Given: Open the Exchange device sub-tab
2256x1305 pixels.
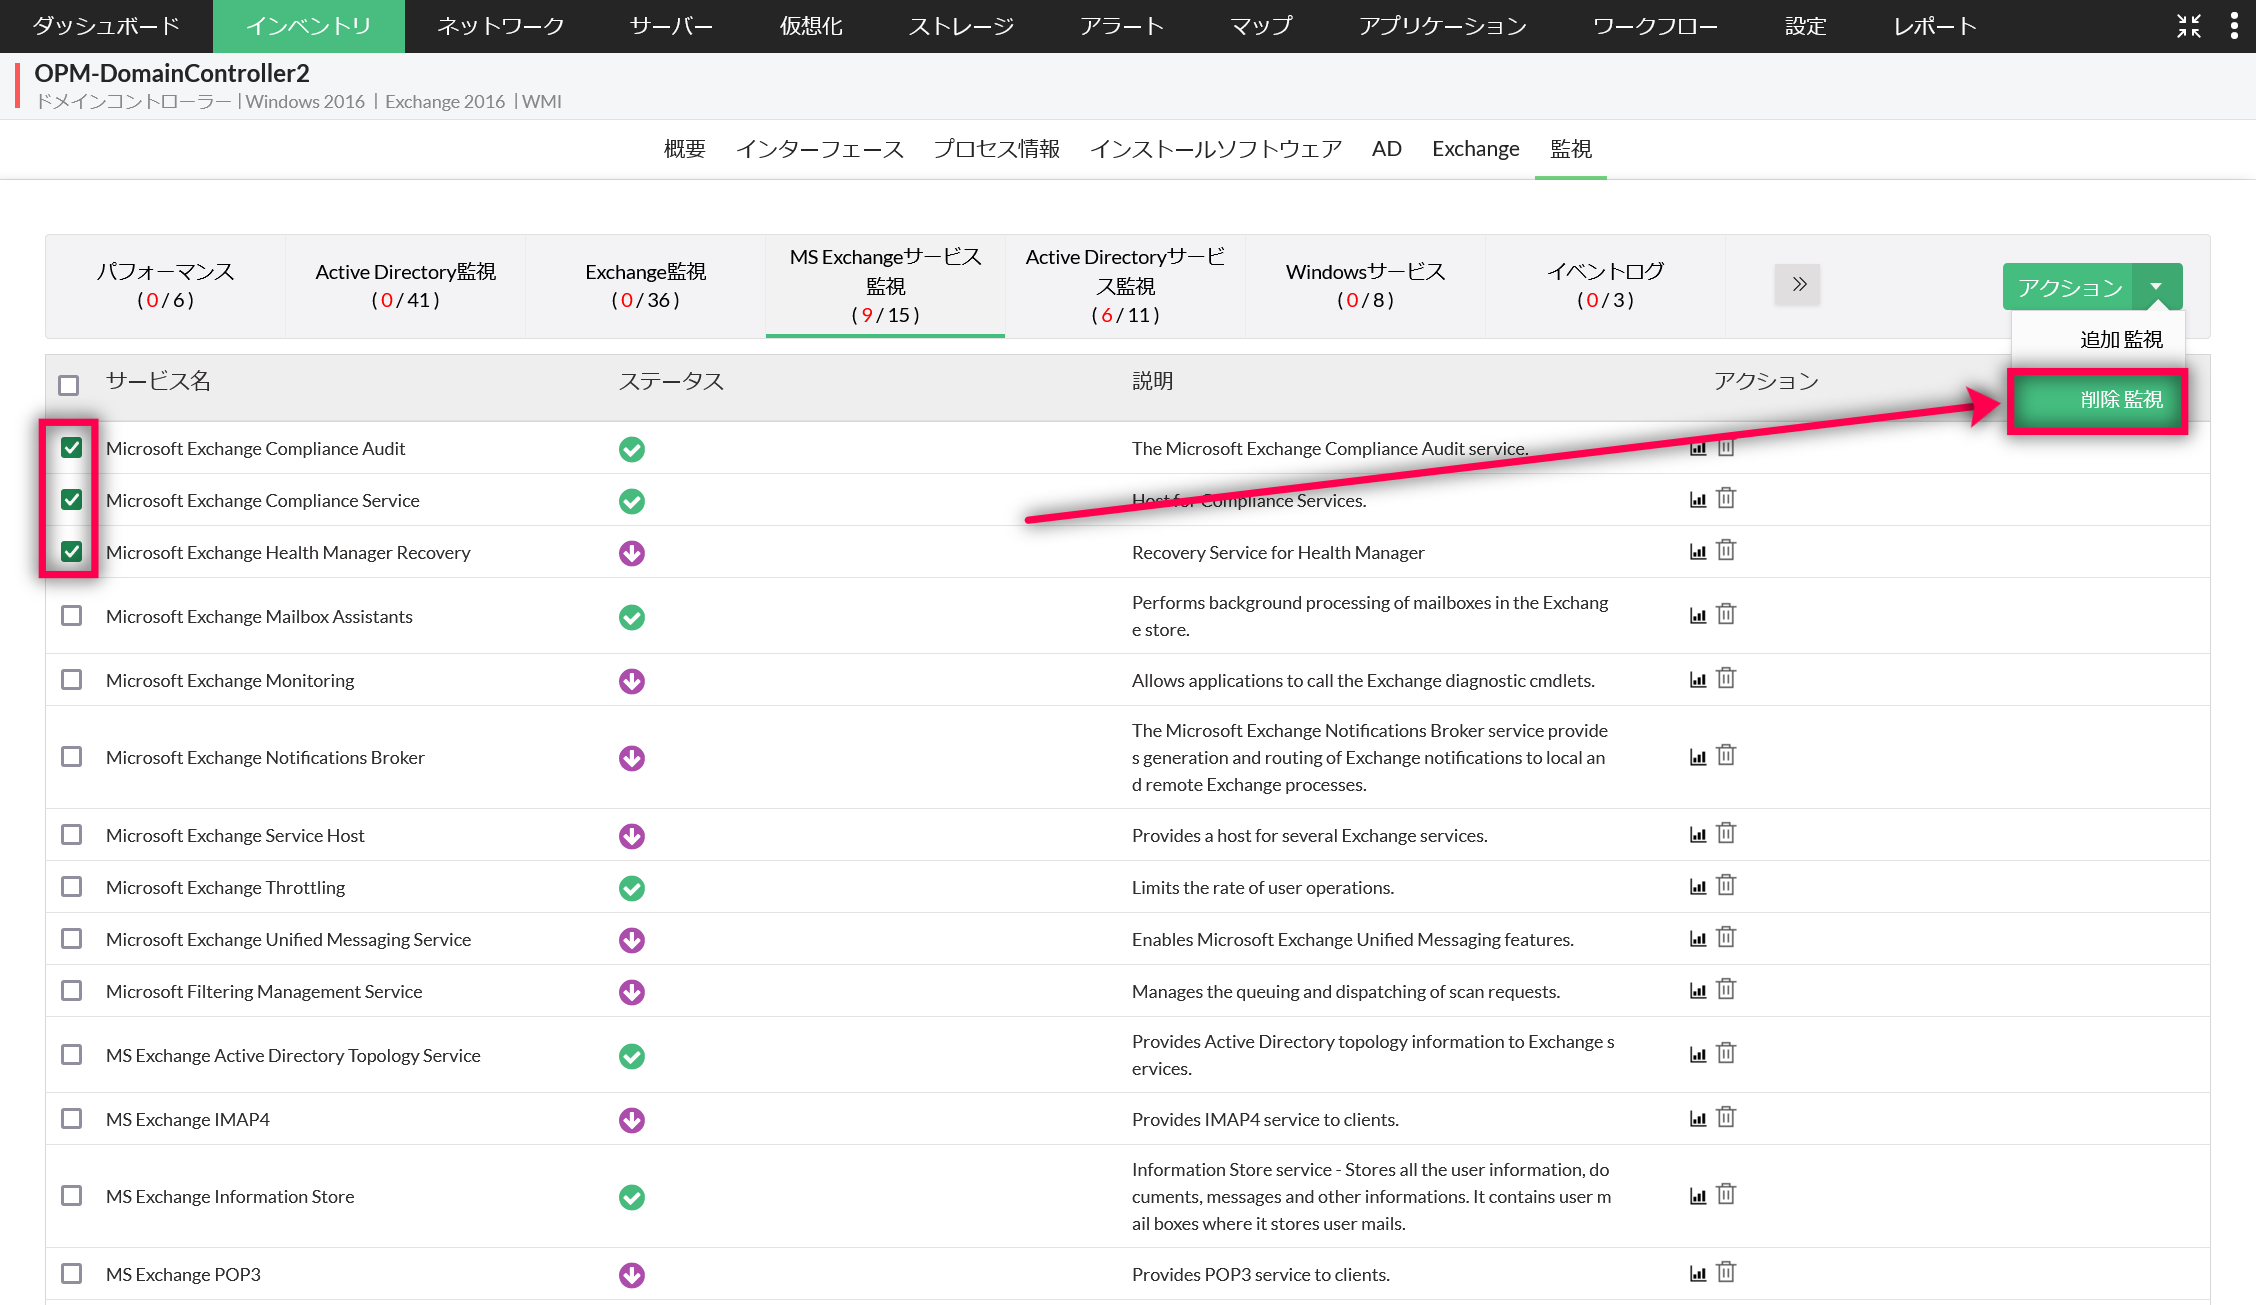Looking at the screenshot, I should 1475,149.
